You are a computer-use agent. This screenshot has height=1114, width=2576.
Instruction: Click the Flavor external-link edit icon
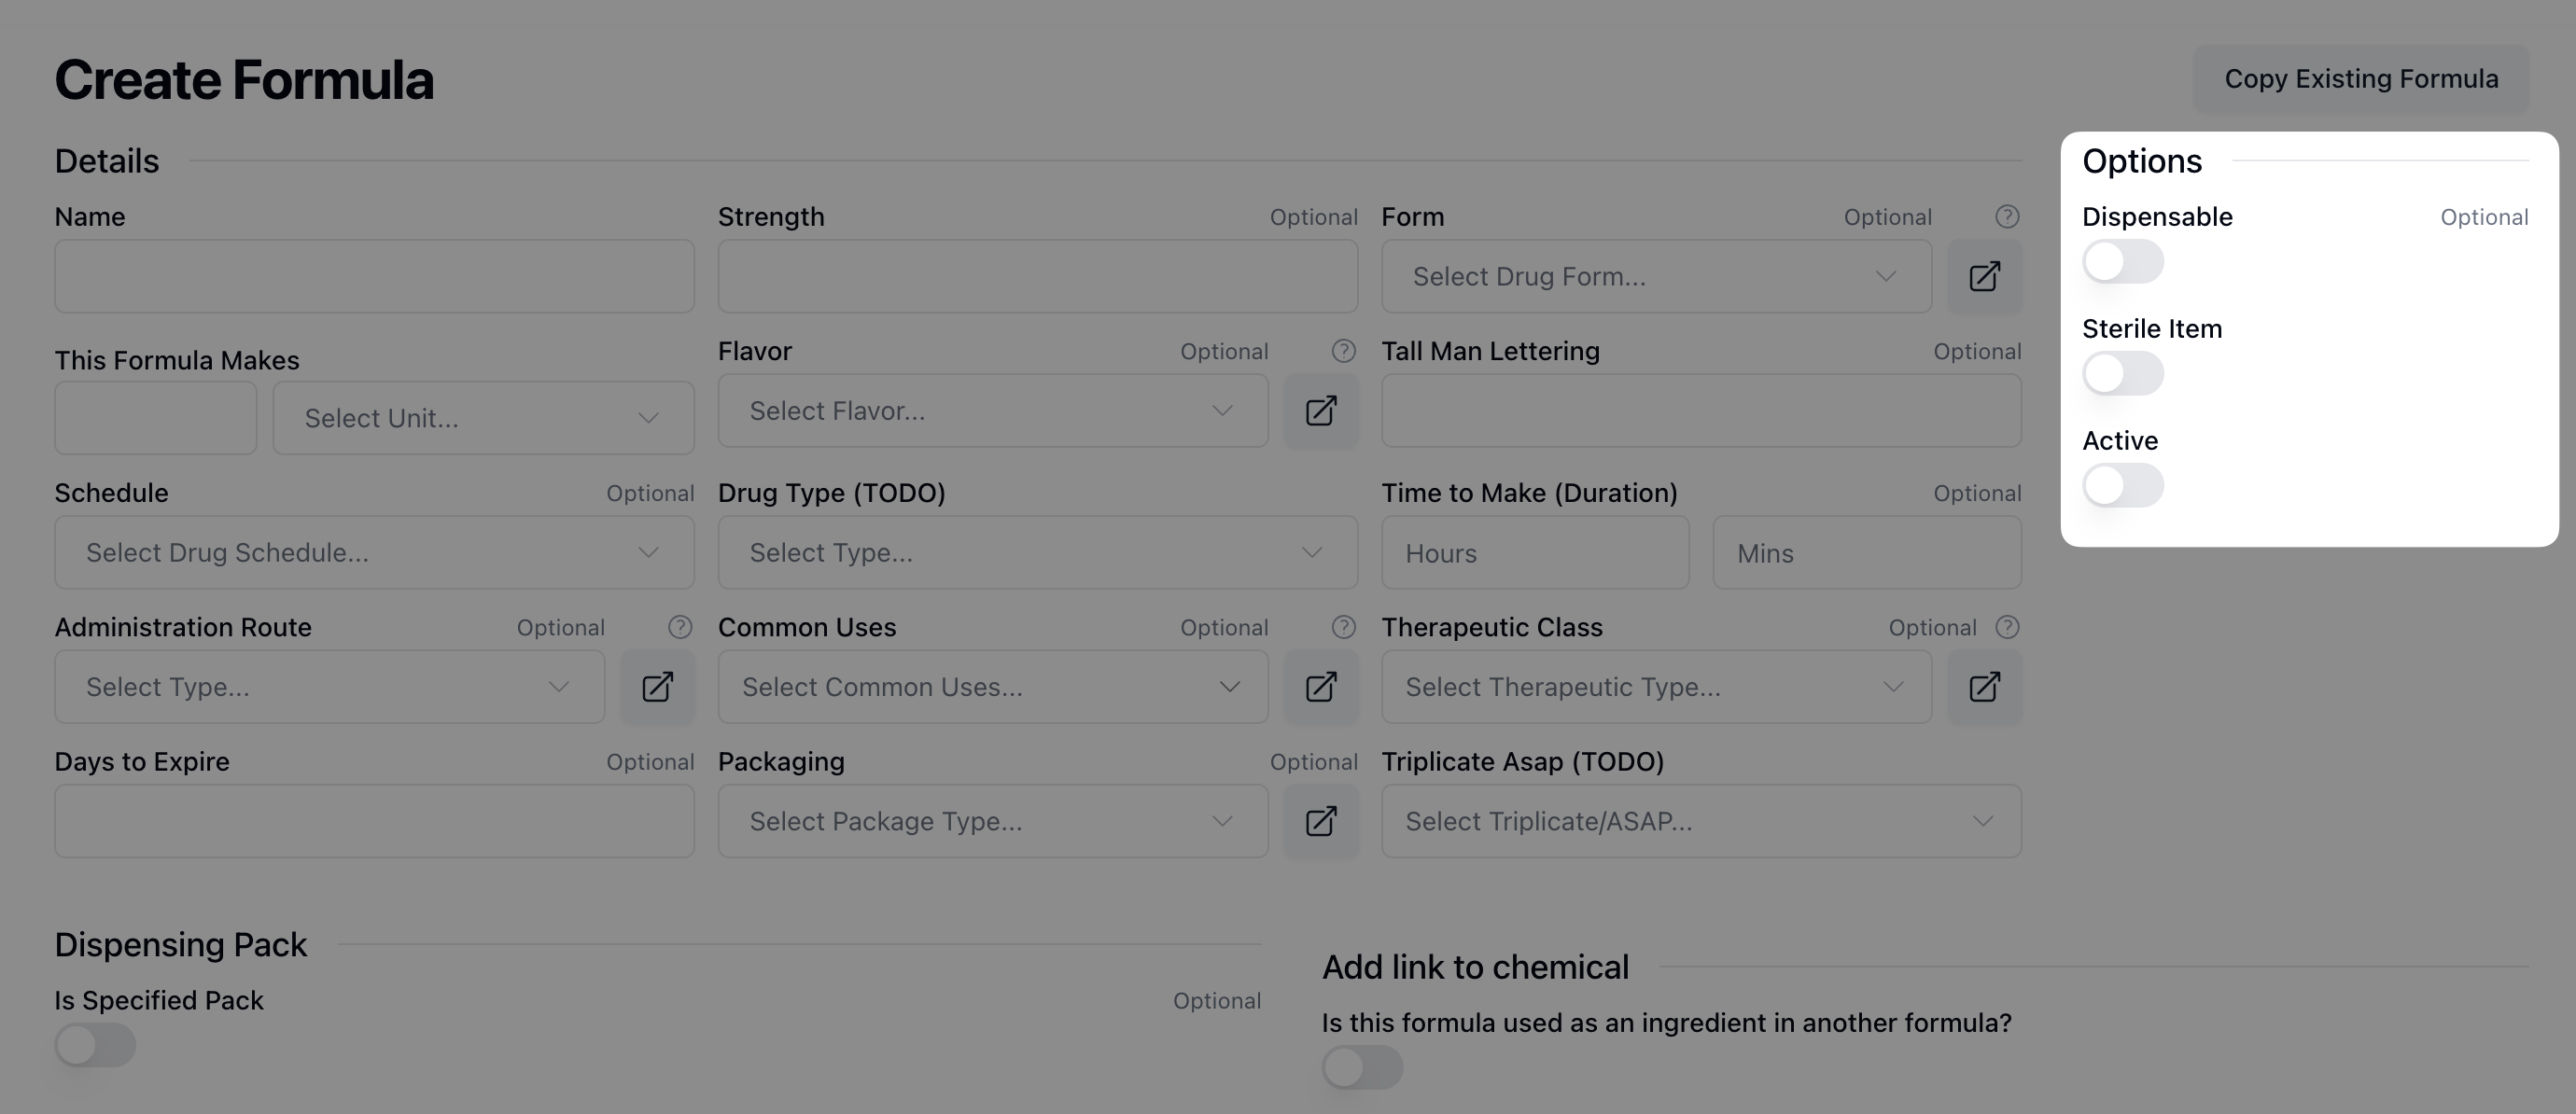[x=1320, y=411]
